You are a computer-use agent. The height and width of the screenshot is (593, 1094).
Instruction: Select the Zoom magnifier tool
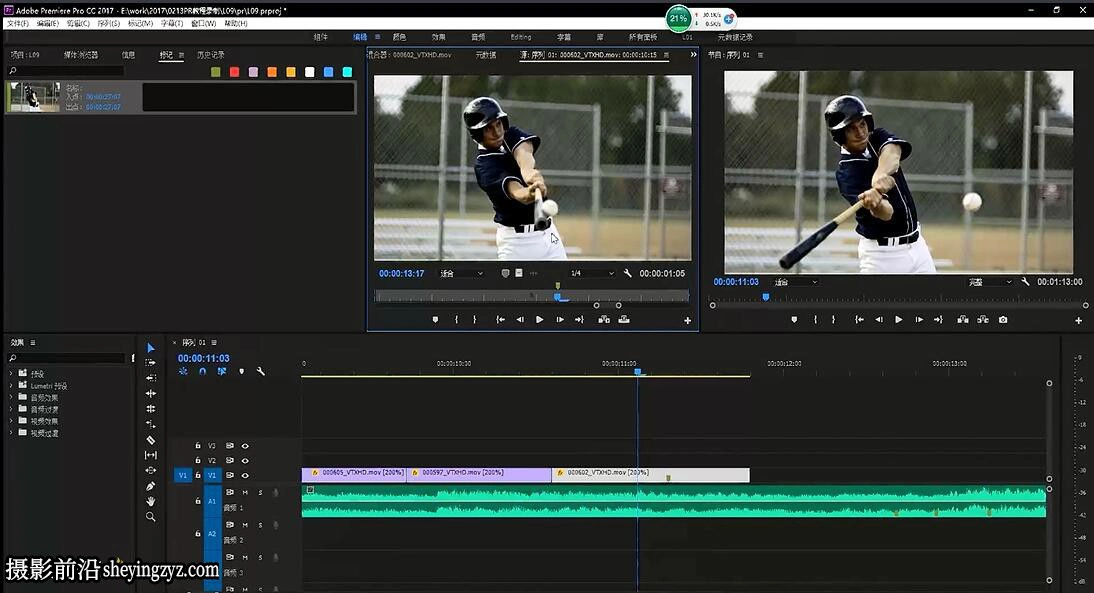(x=151, y=517)
